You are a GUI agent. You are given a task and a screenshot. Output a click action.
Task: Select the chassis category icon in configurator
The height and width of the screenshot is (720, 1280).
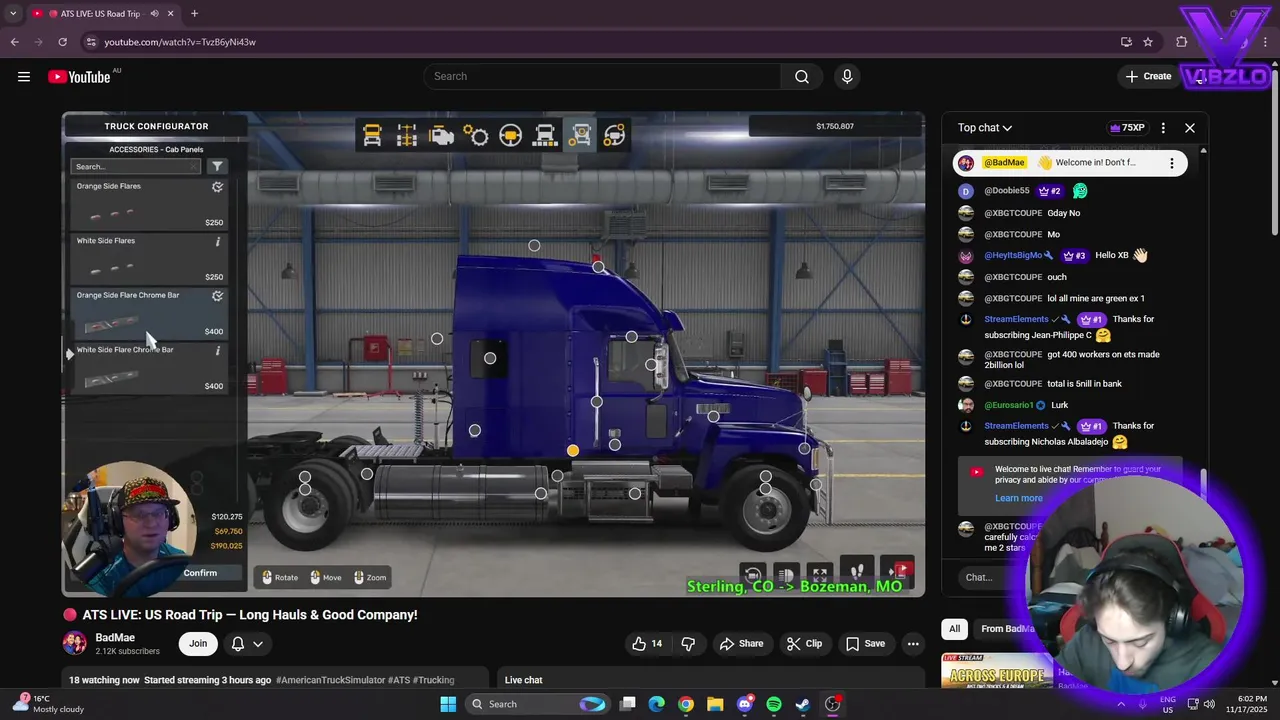click(x=407, y=135)
